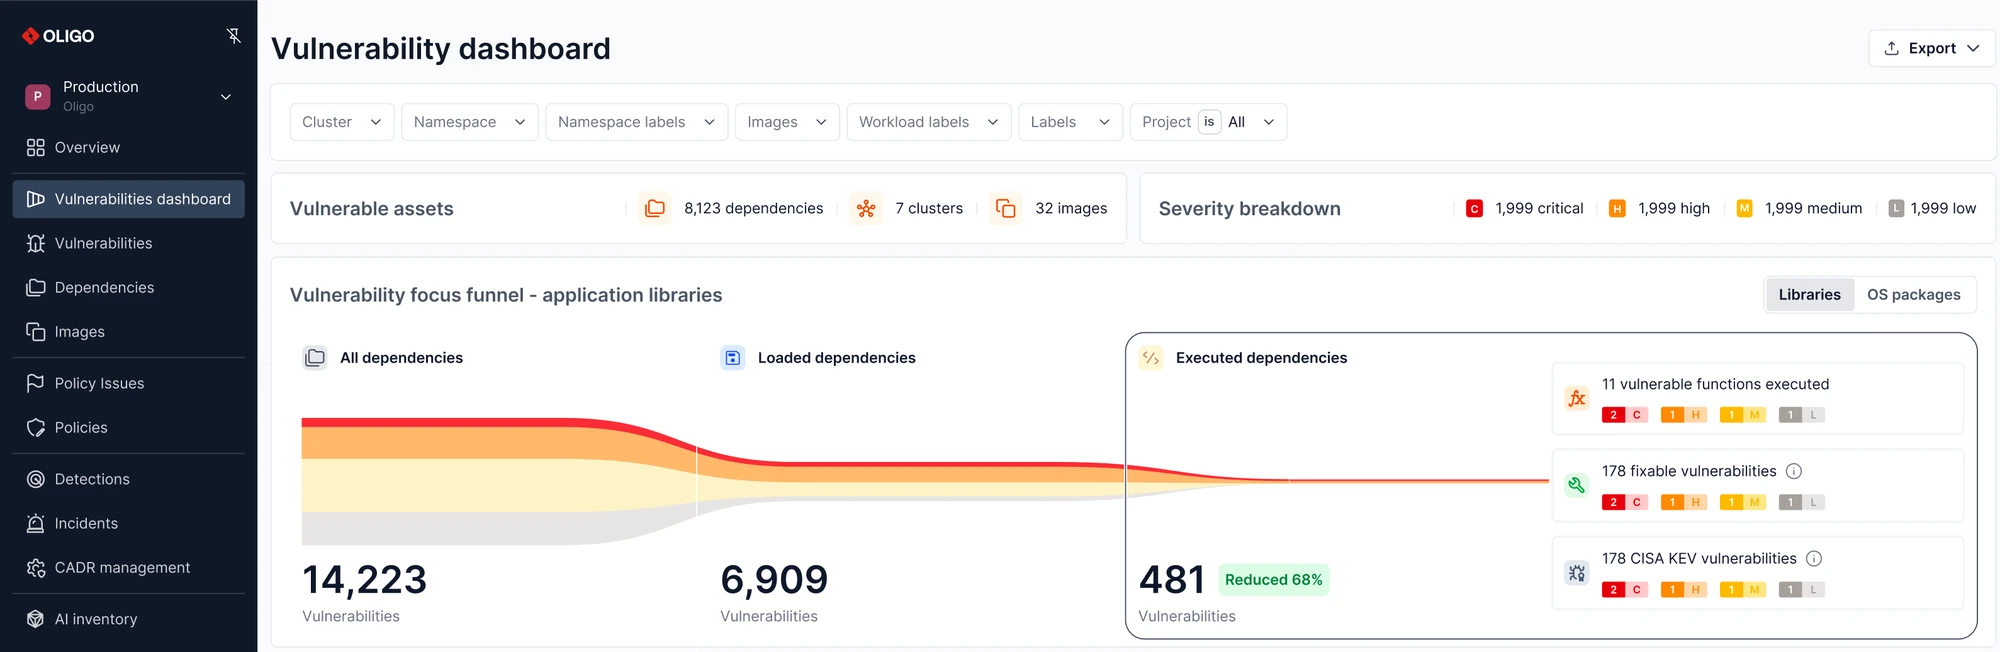Open the Namespace labels filter dropdown
The height and width of the screenshot is (652, 2000).
coord(637,122)
